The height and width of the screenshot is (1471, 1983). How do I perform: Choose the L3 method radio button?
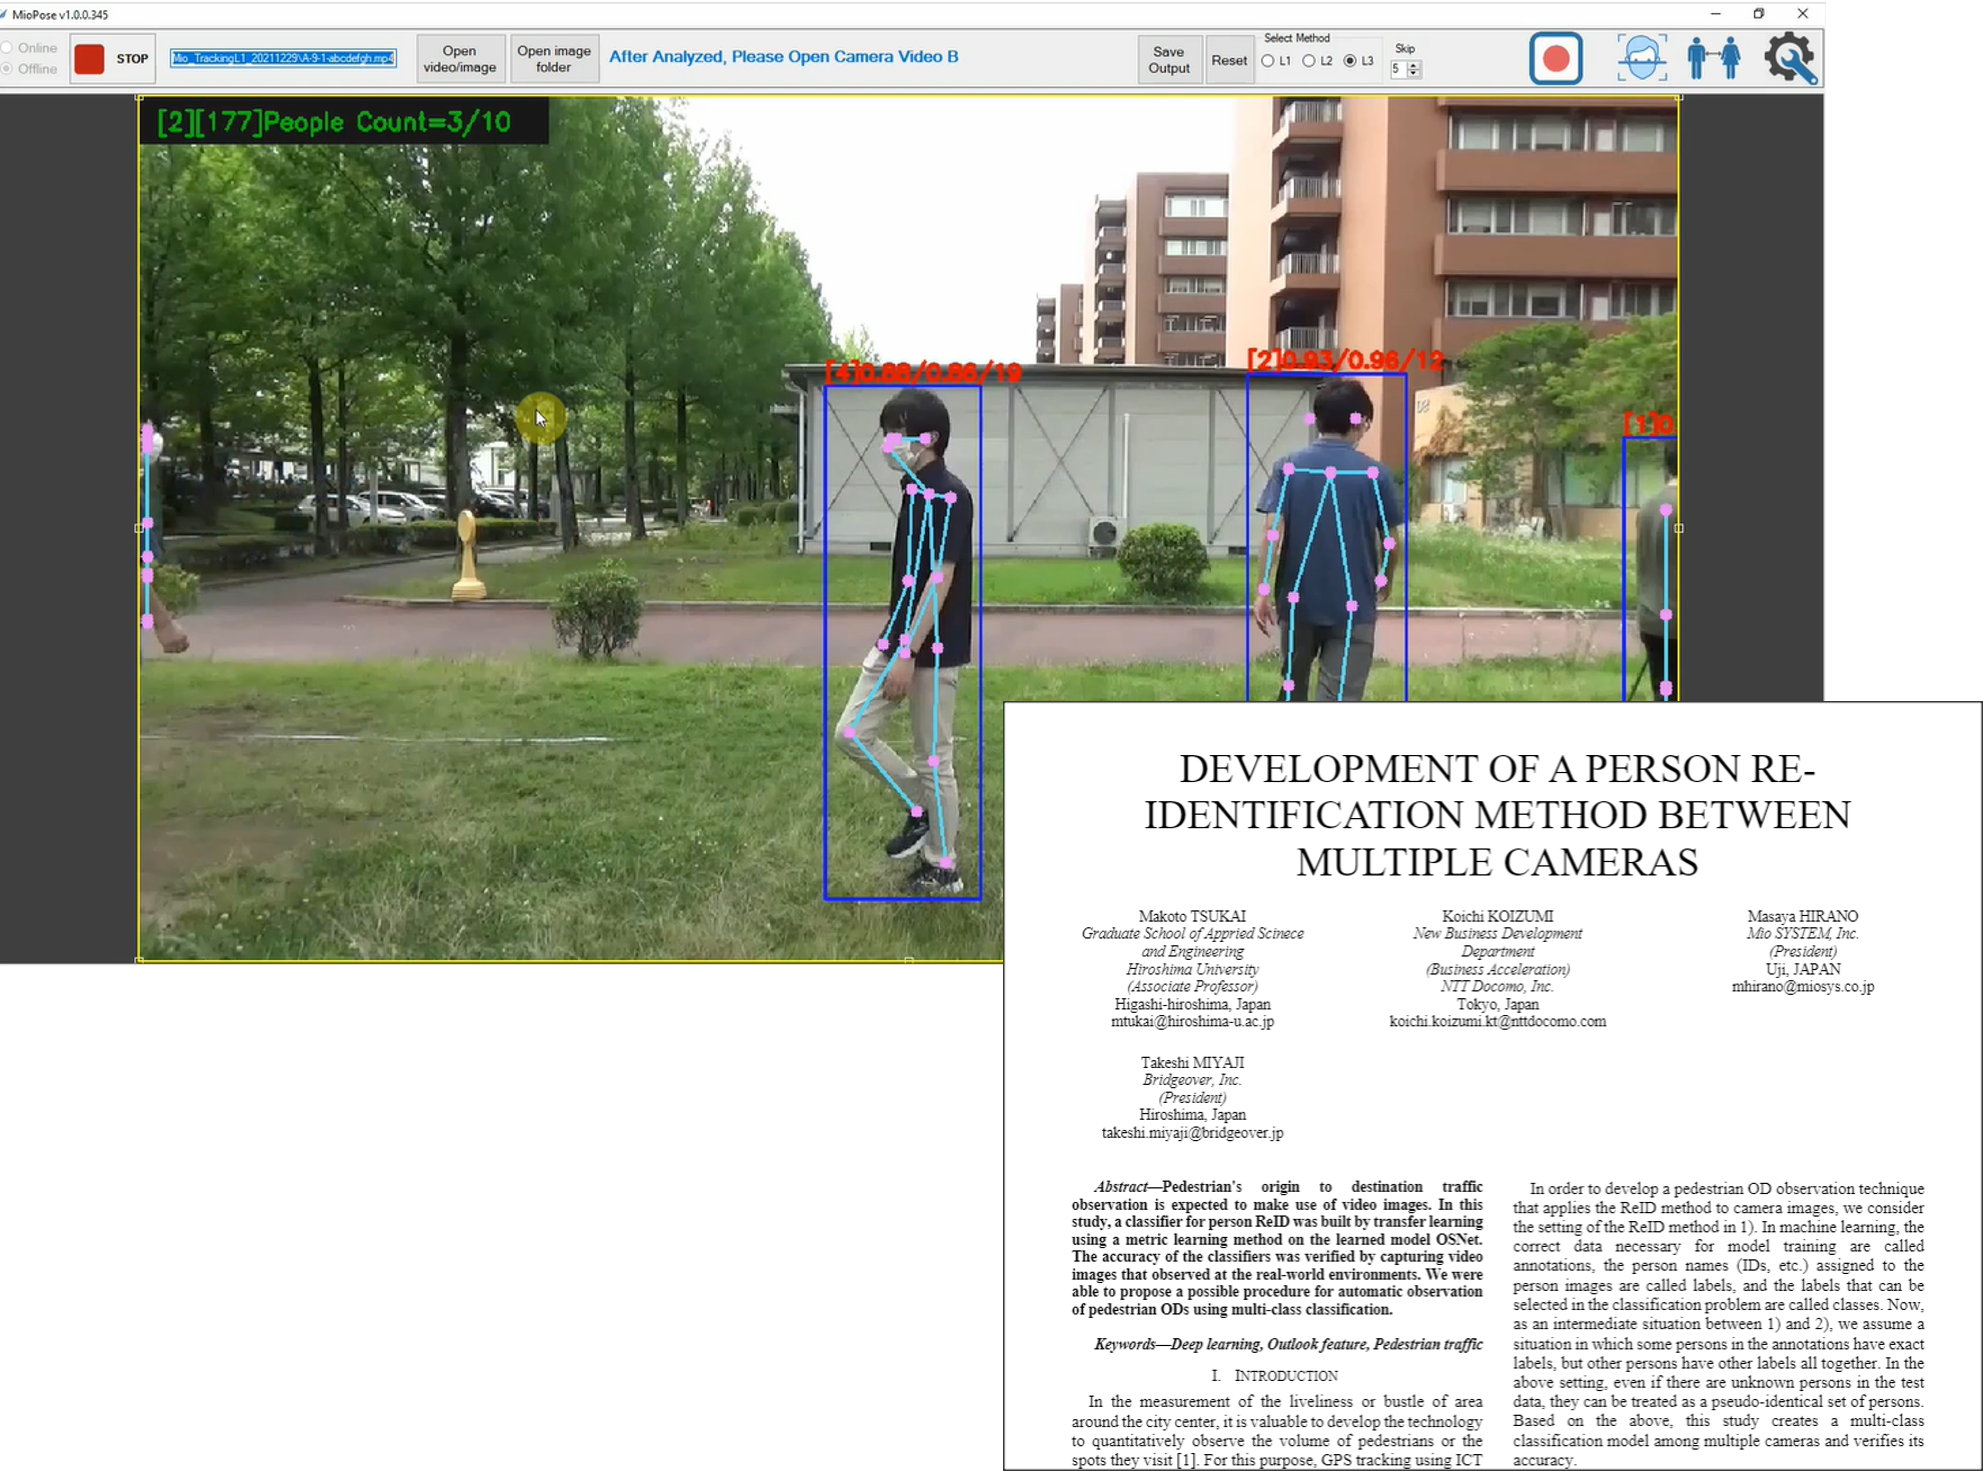1350,62
